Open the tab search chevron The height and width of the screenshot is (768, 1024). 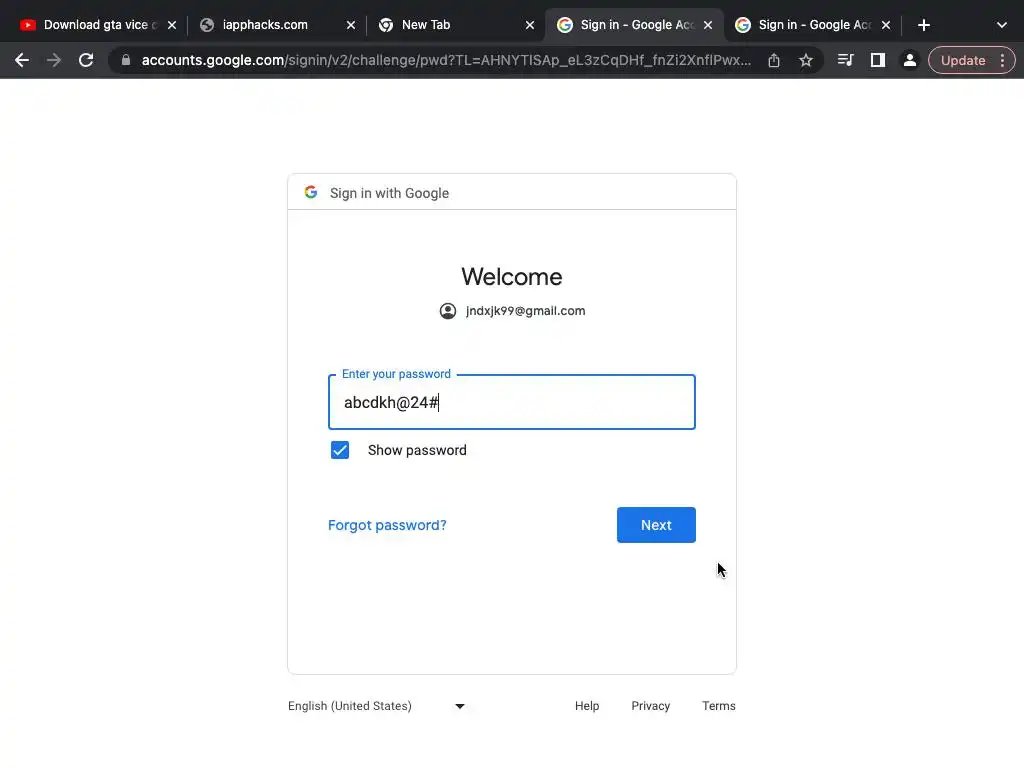(x=1002, y=25)
